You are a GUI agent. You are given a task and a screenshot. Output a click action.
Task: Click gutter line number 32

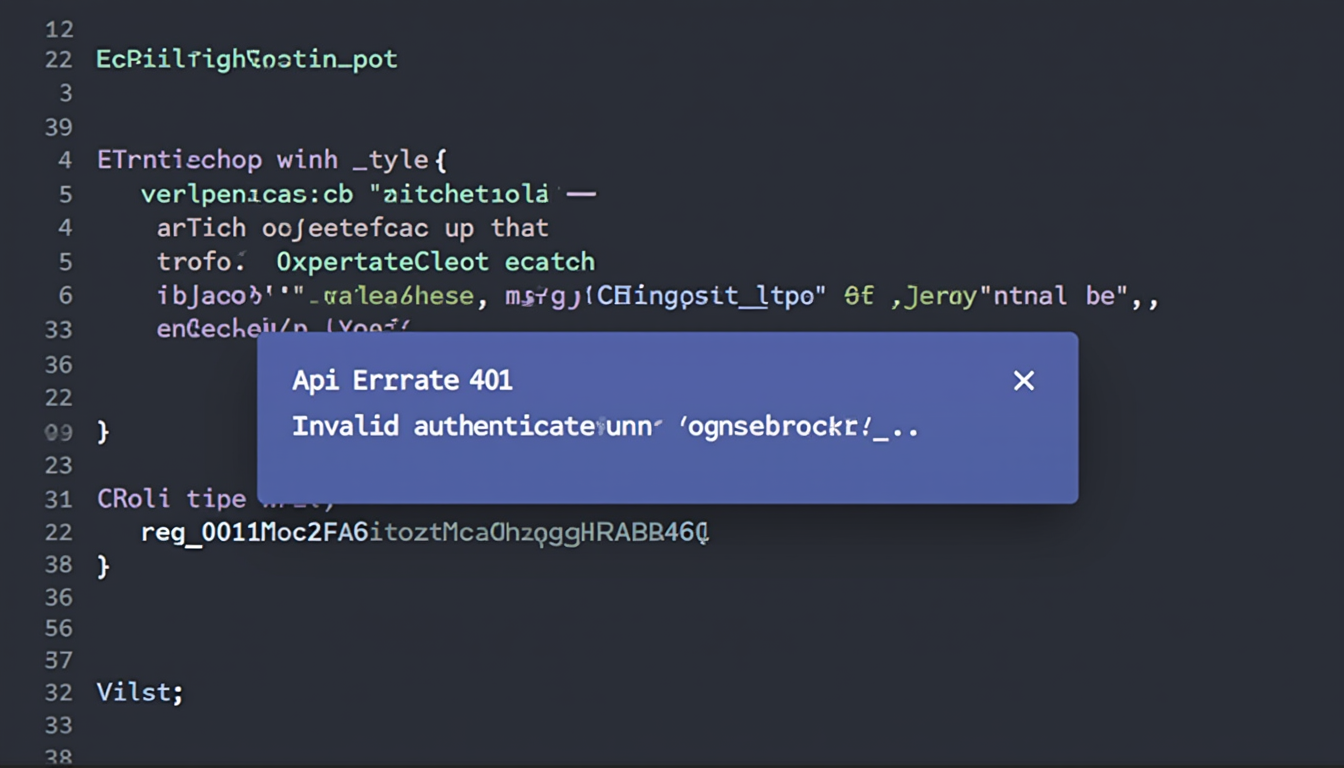click(59, 692)
